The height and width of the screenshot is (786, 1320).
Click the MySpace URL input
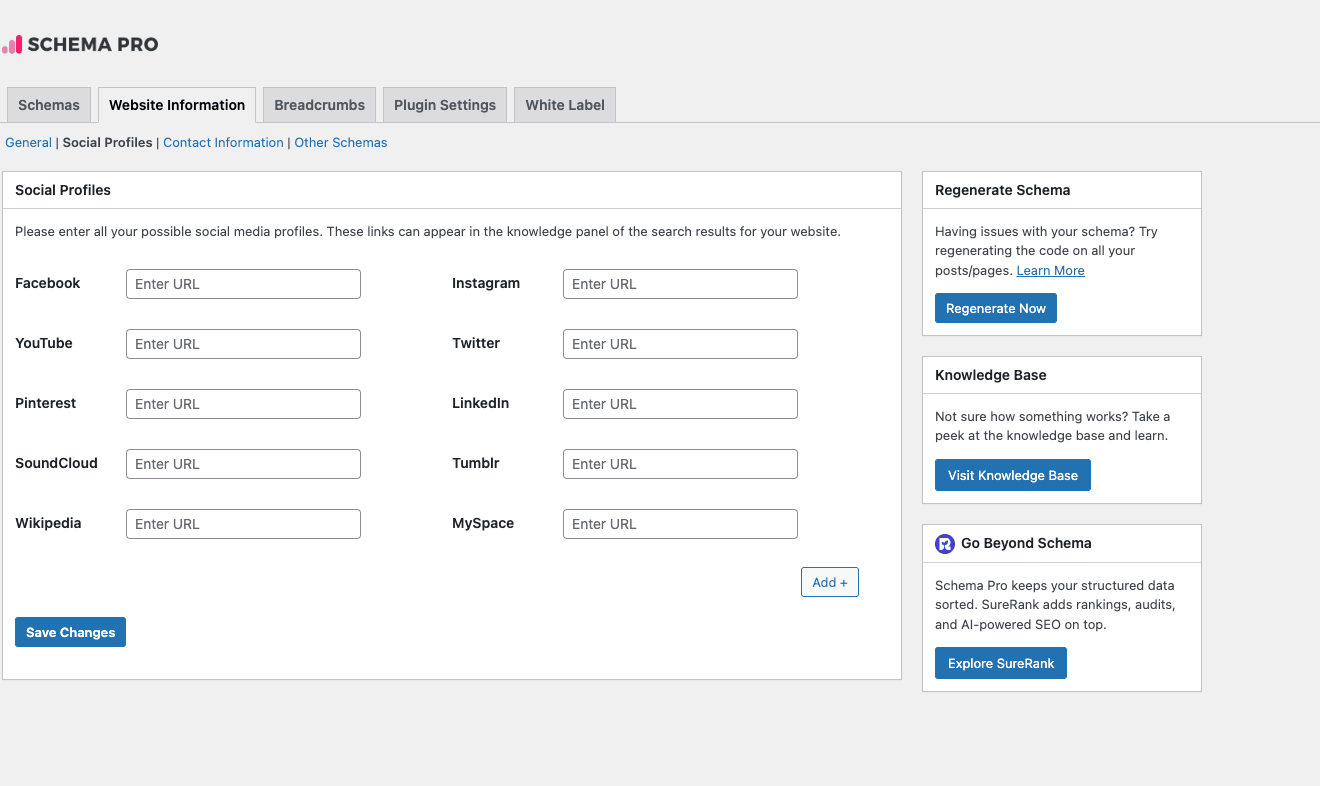[x=680, y=524]
